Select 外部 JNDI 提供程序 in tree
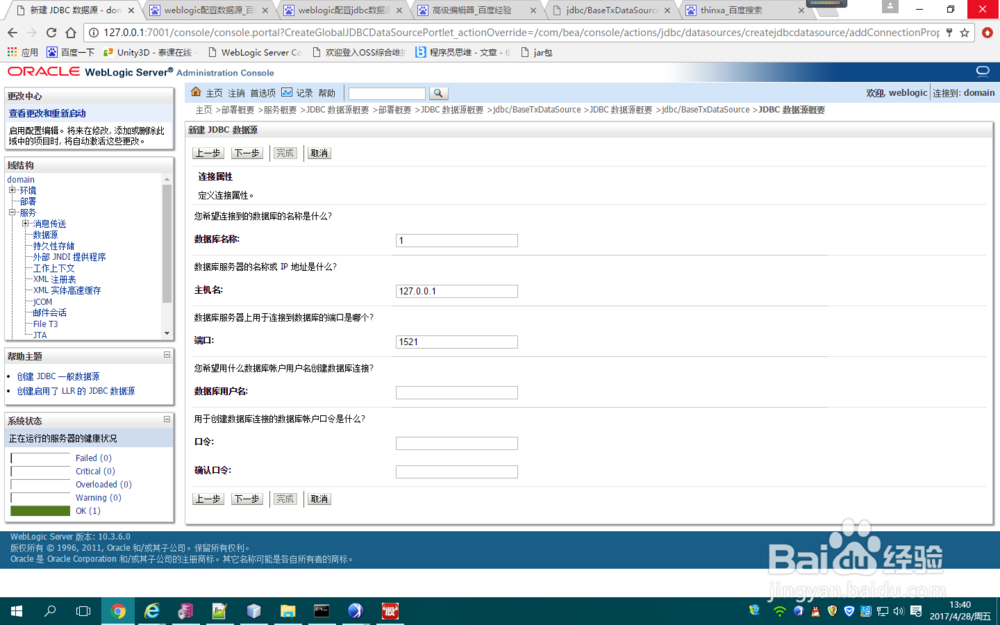Screen dimensions: 1000x625 pyautogui.click(x=70, y=257)
